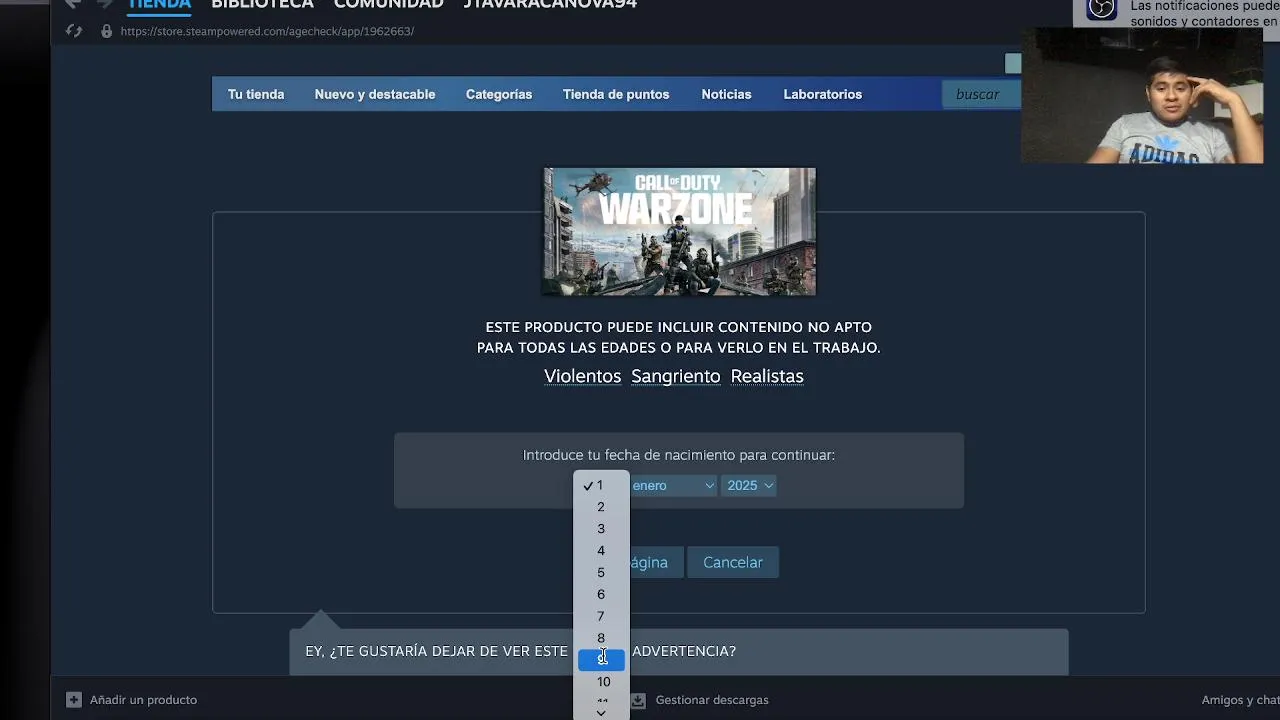Open the Categorías menu
This screenshot has height=720, width=1280.
(x=499, y=94)
